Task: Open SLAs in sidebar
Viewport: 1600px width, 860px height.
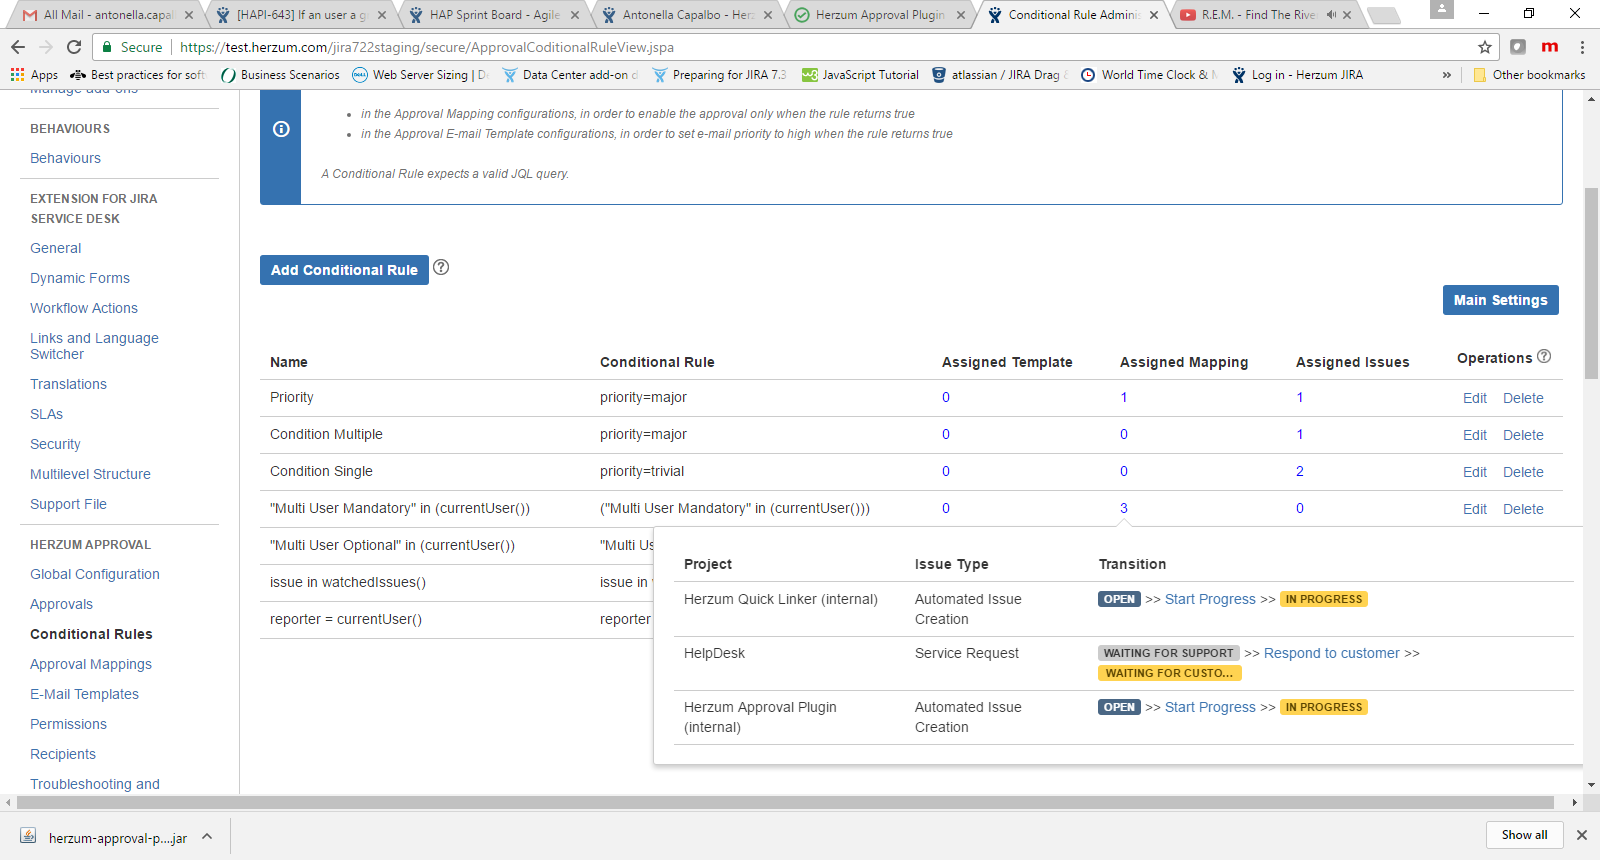Action: point(46,414)
